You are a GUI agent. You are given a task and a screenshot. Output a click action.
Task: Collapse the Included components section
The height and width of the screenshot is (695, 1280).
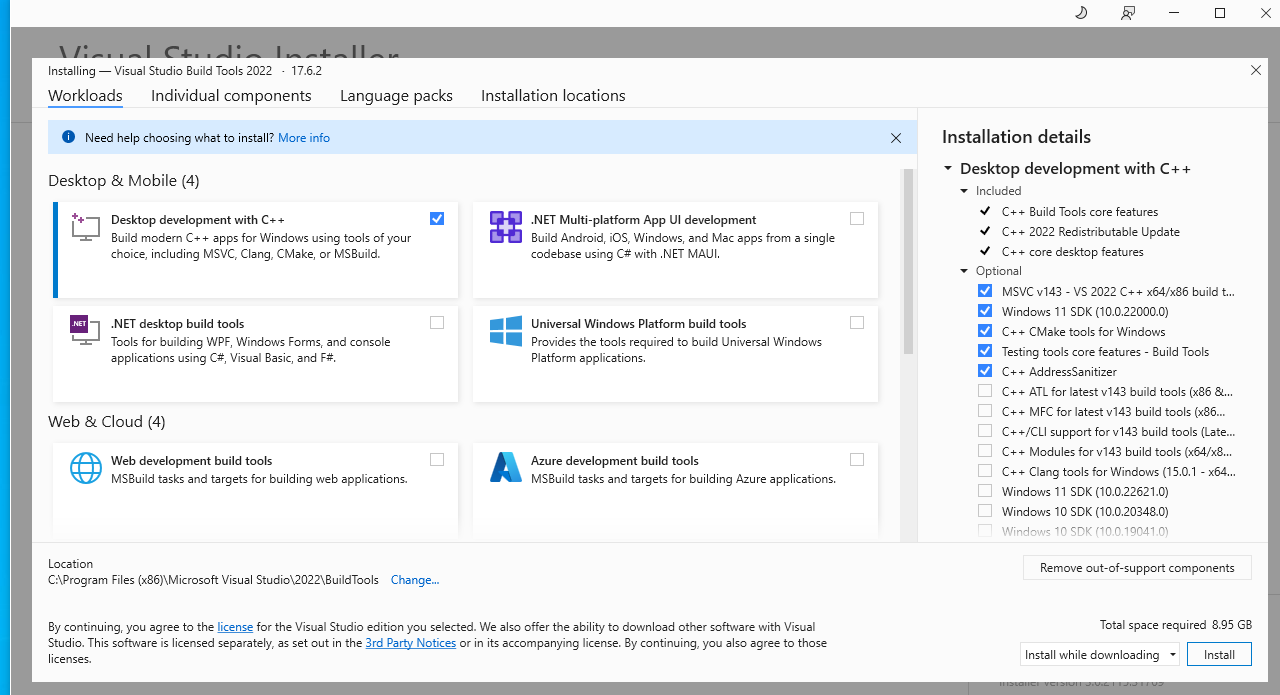[x=964, y=191]
